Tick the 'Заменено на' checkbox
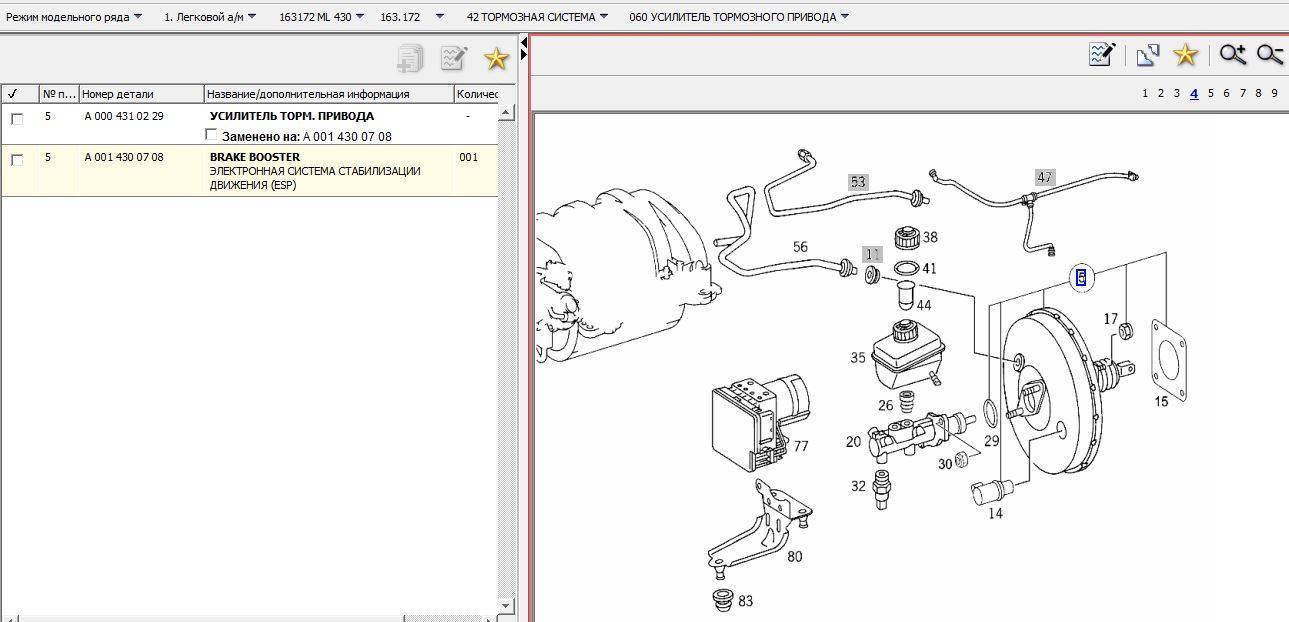Viewport: 1289px width, 622px height. tap(211, 135)
